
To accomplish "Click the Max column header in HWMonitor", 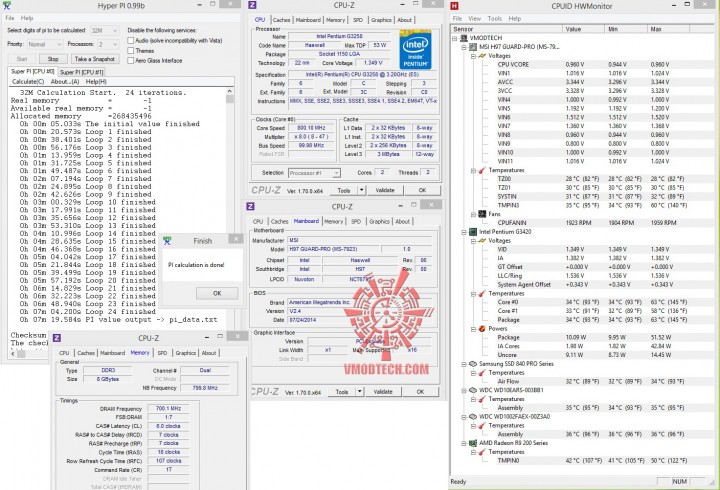I will [x=669, y=29].
